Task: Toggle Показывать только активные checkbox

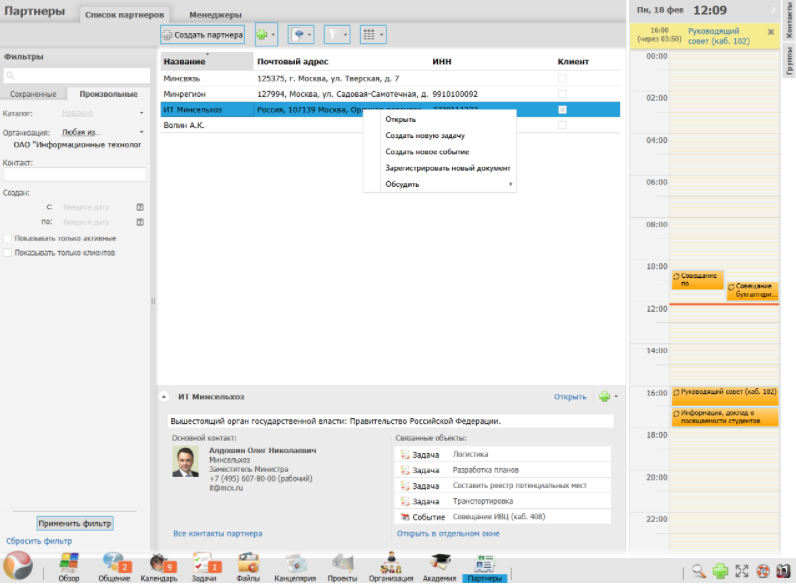Action: 8,238
